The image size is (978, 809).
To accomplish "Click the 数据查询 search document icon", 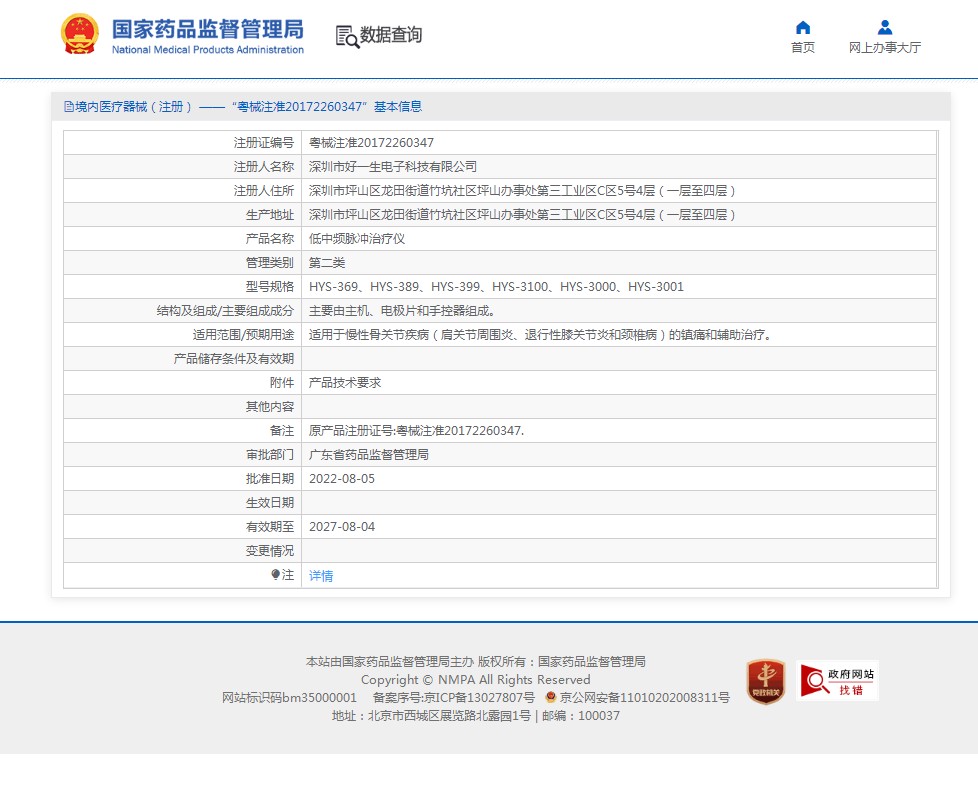I will pyautogui.click(x=347, y=36).
